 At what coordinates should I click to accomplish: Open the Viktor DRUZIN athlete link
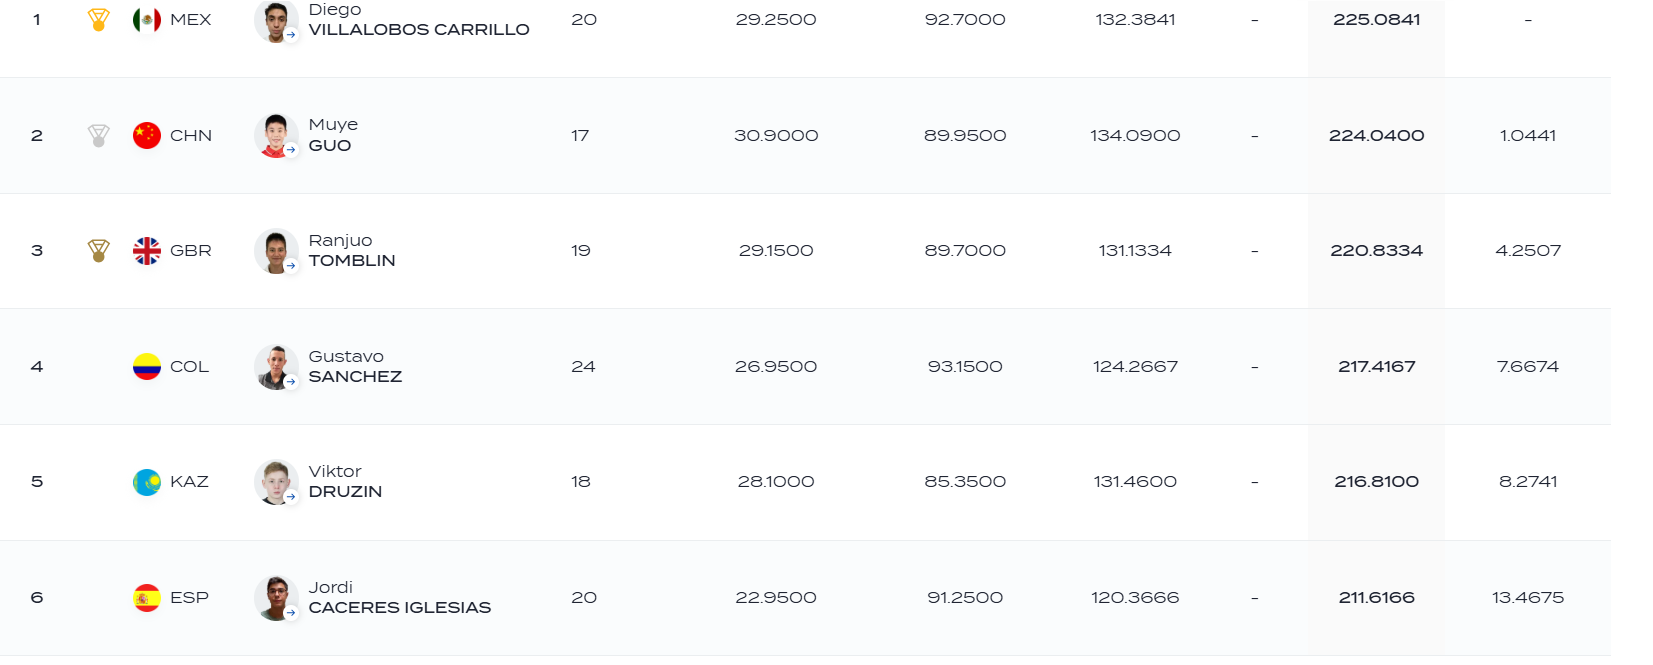[345, 481]
